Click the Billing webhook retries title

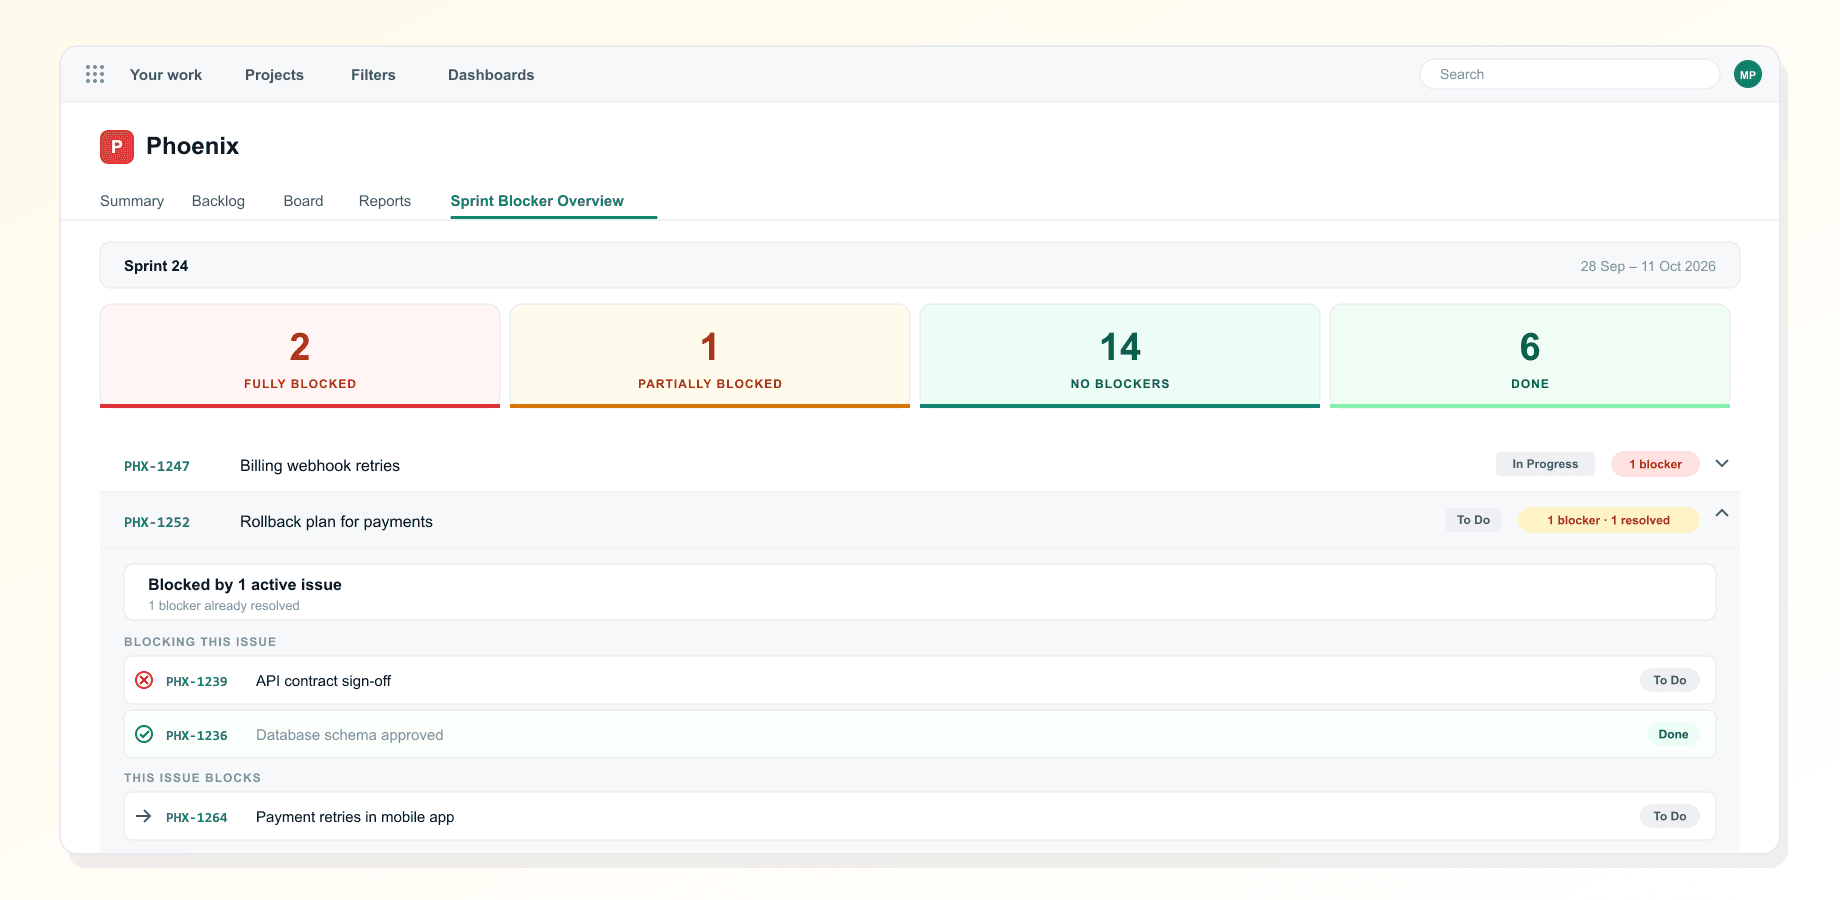[x=320, y=466]
